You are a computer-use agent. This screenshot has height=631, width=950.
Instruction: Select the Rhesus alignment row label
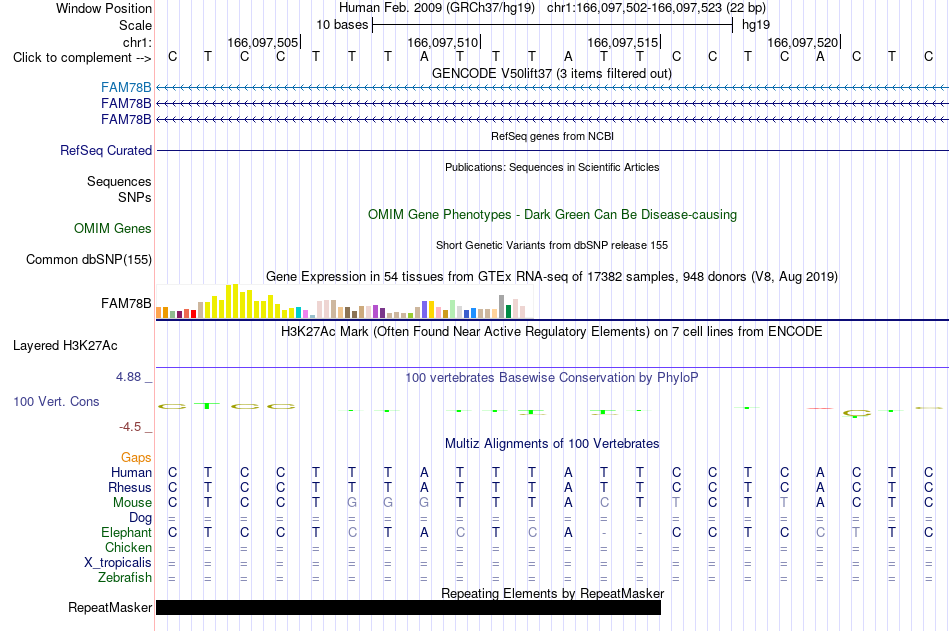click(x=130, y=487)
